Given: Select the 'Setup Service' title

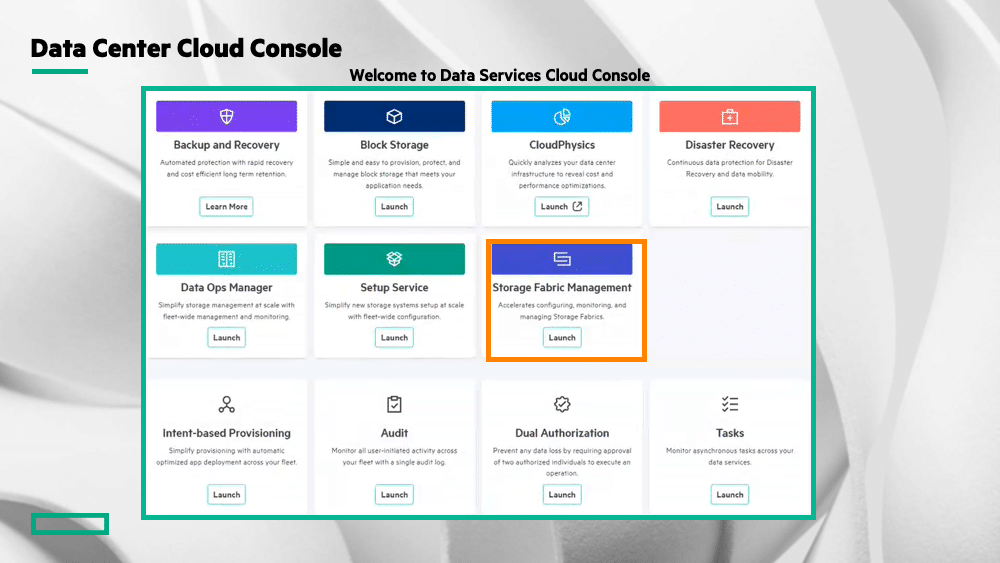Looking at the screenshot, I should [394, 288].
